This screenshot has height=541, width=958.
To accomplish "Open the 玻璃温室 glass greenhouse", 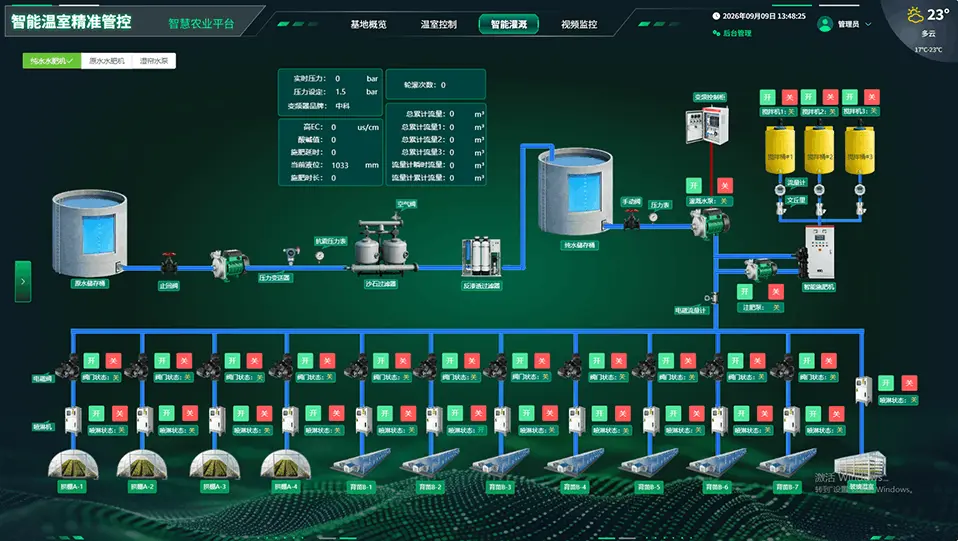I will coord(860,463).
